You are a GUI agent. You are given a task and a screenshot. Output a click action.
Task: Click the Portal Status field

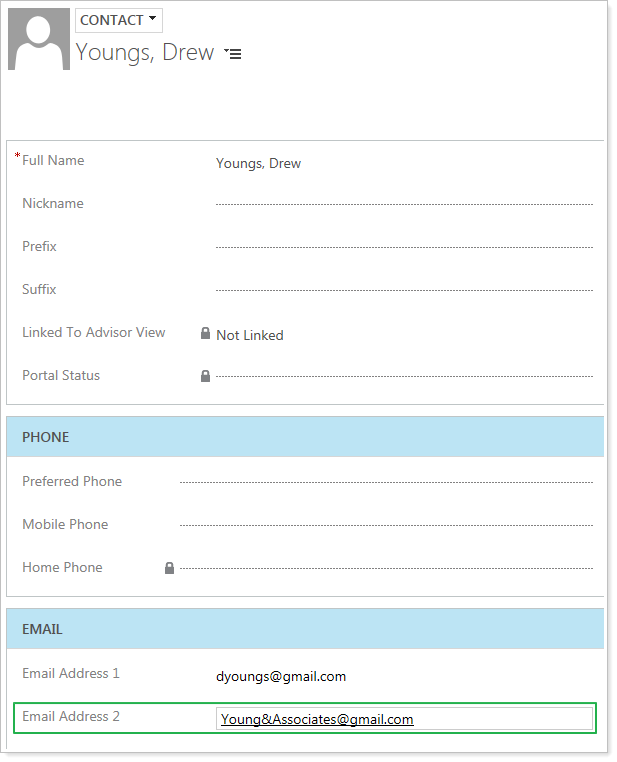[x=404, y=376]
